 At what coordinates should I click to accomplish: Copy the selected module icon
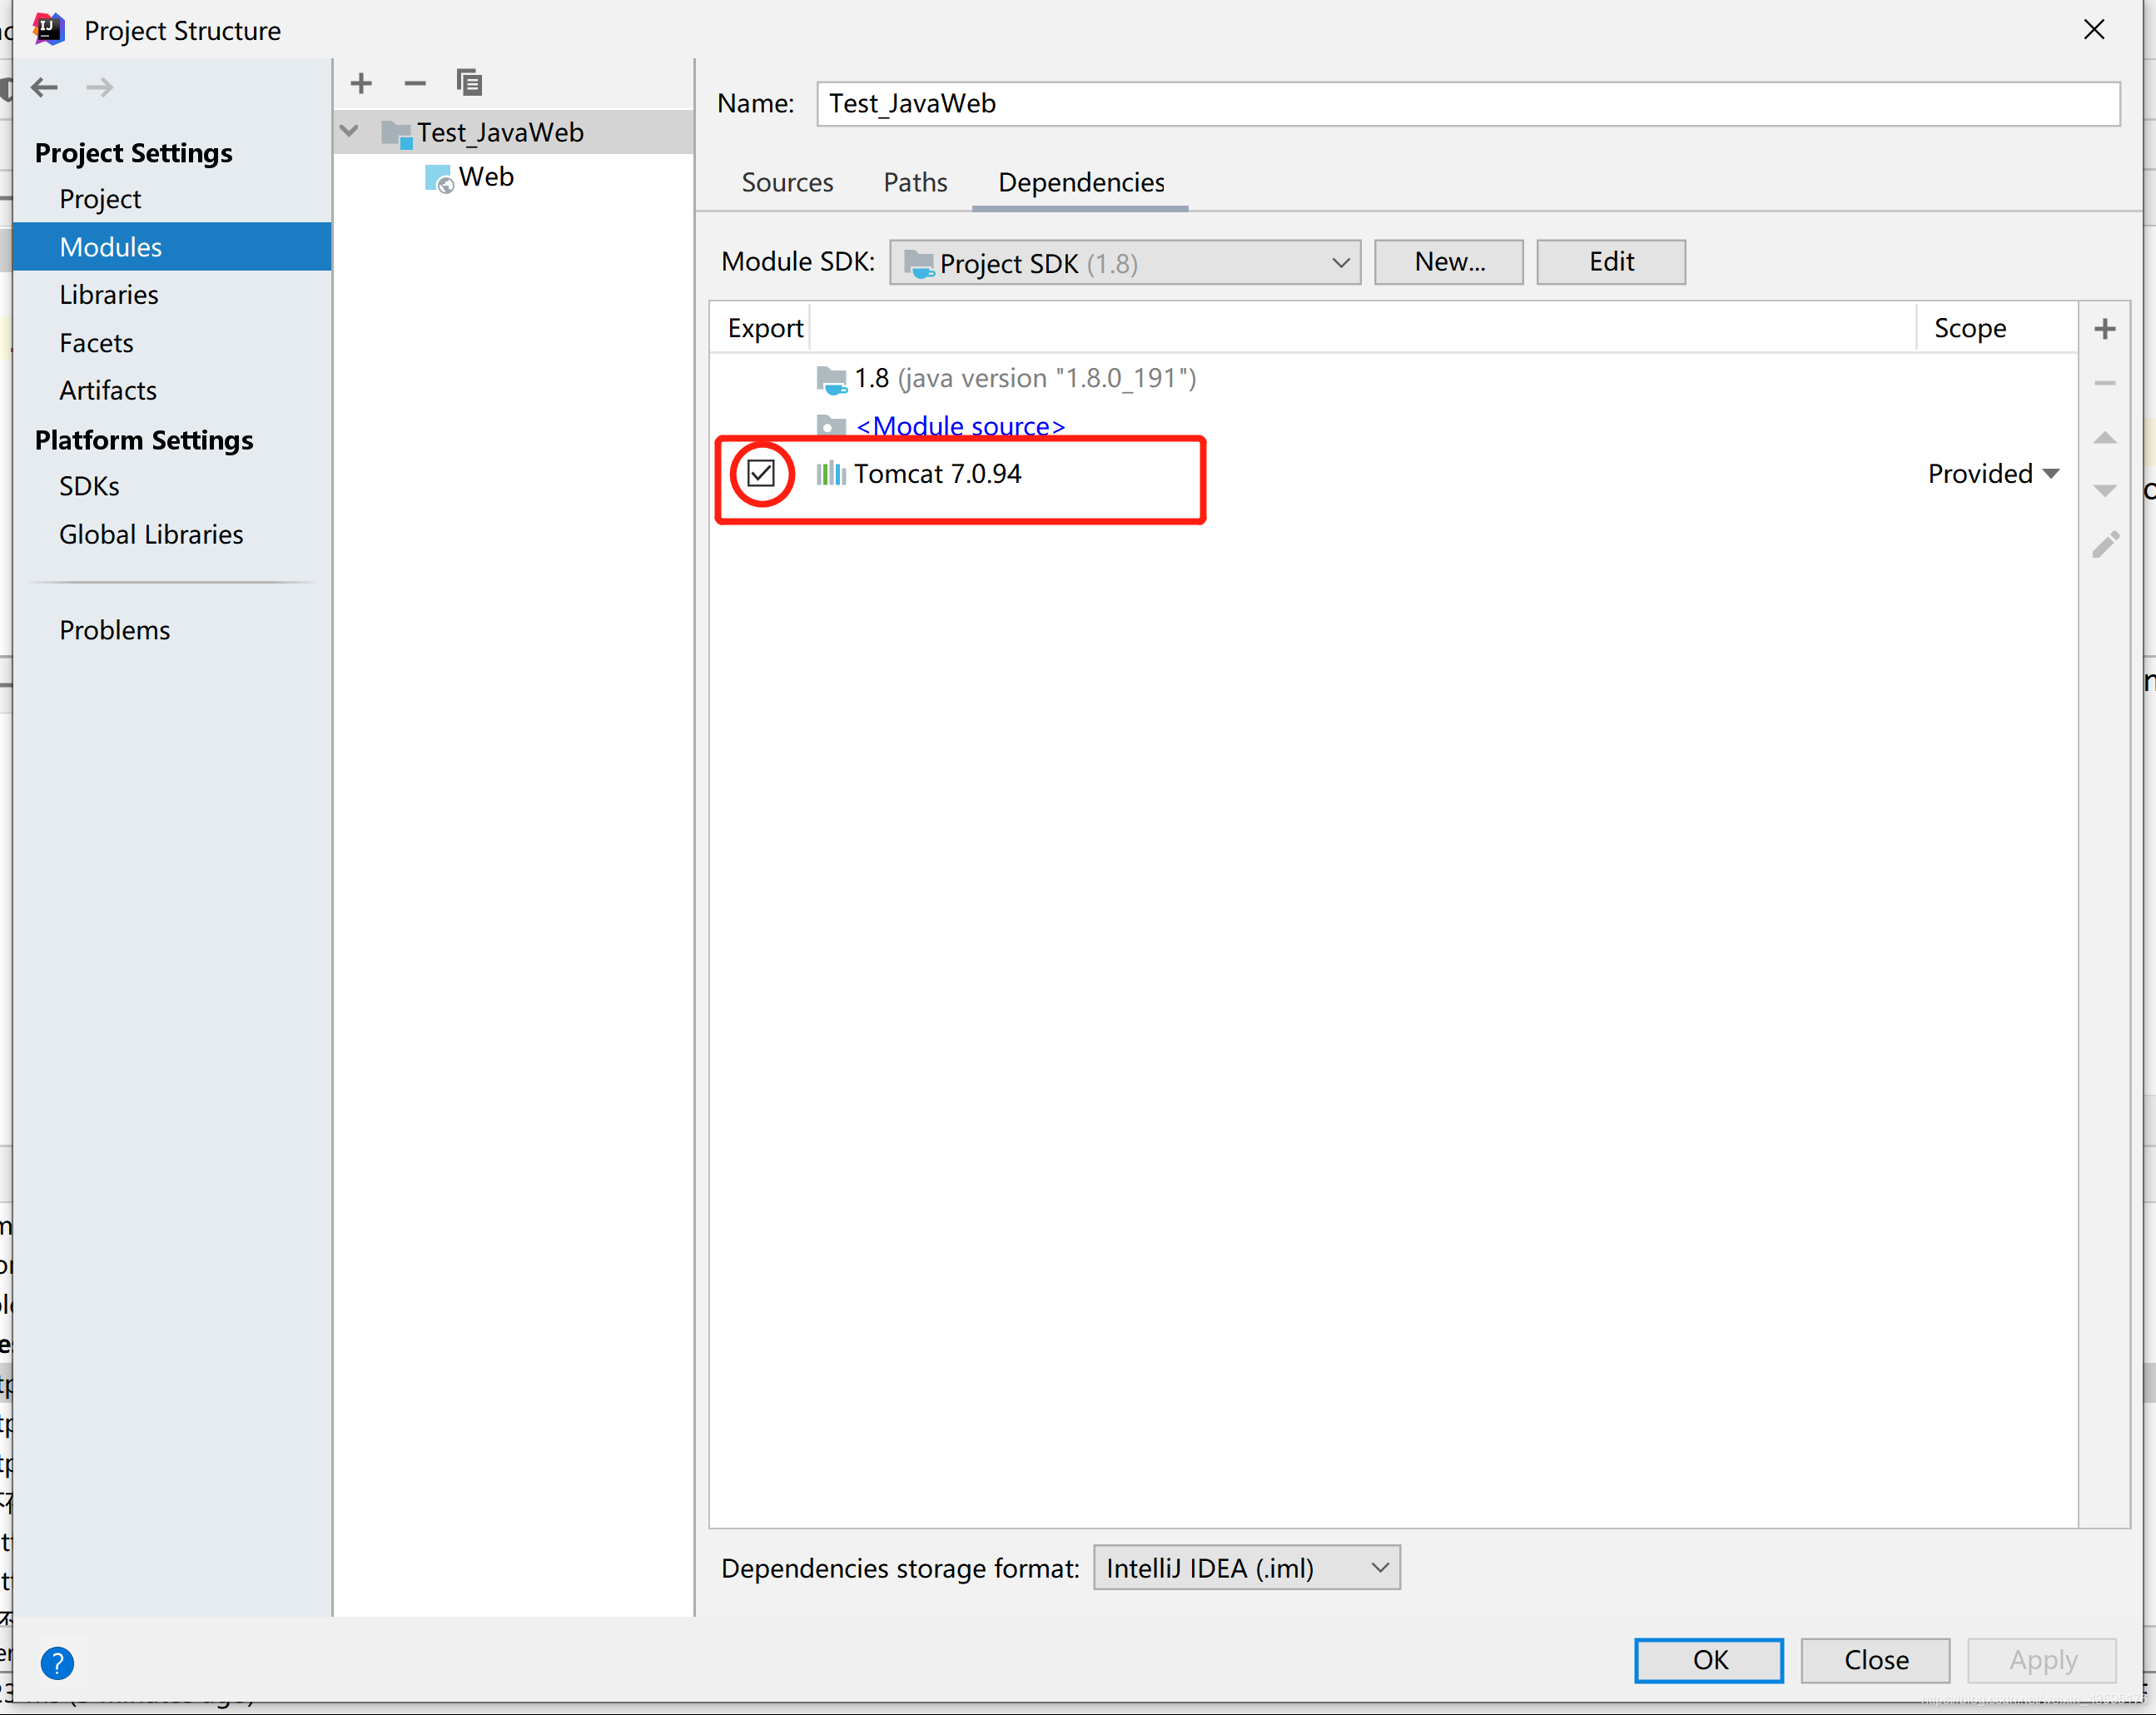469,82
